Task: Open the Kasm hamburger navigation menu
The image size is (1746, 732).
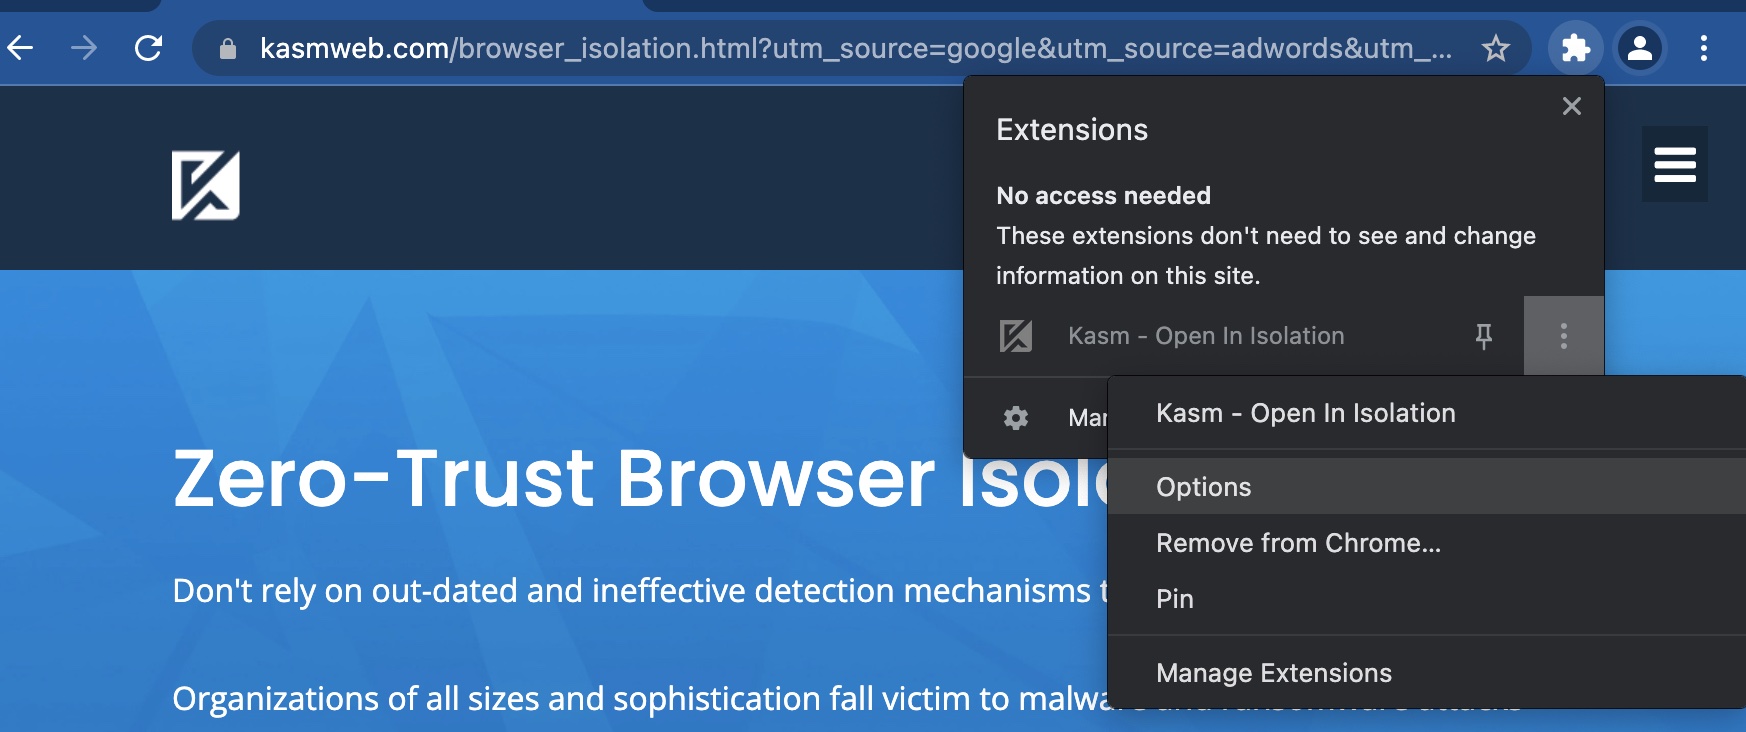Action: [1674, 164]
